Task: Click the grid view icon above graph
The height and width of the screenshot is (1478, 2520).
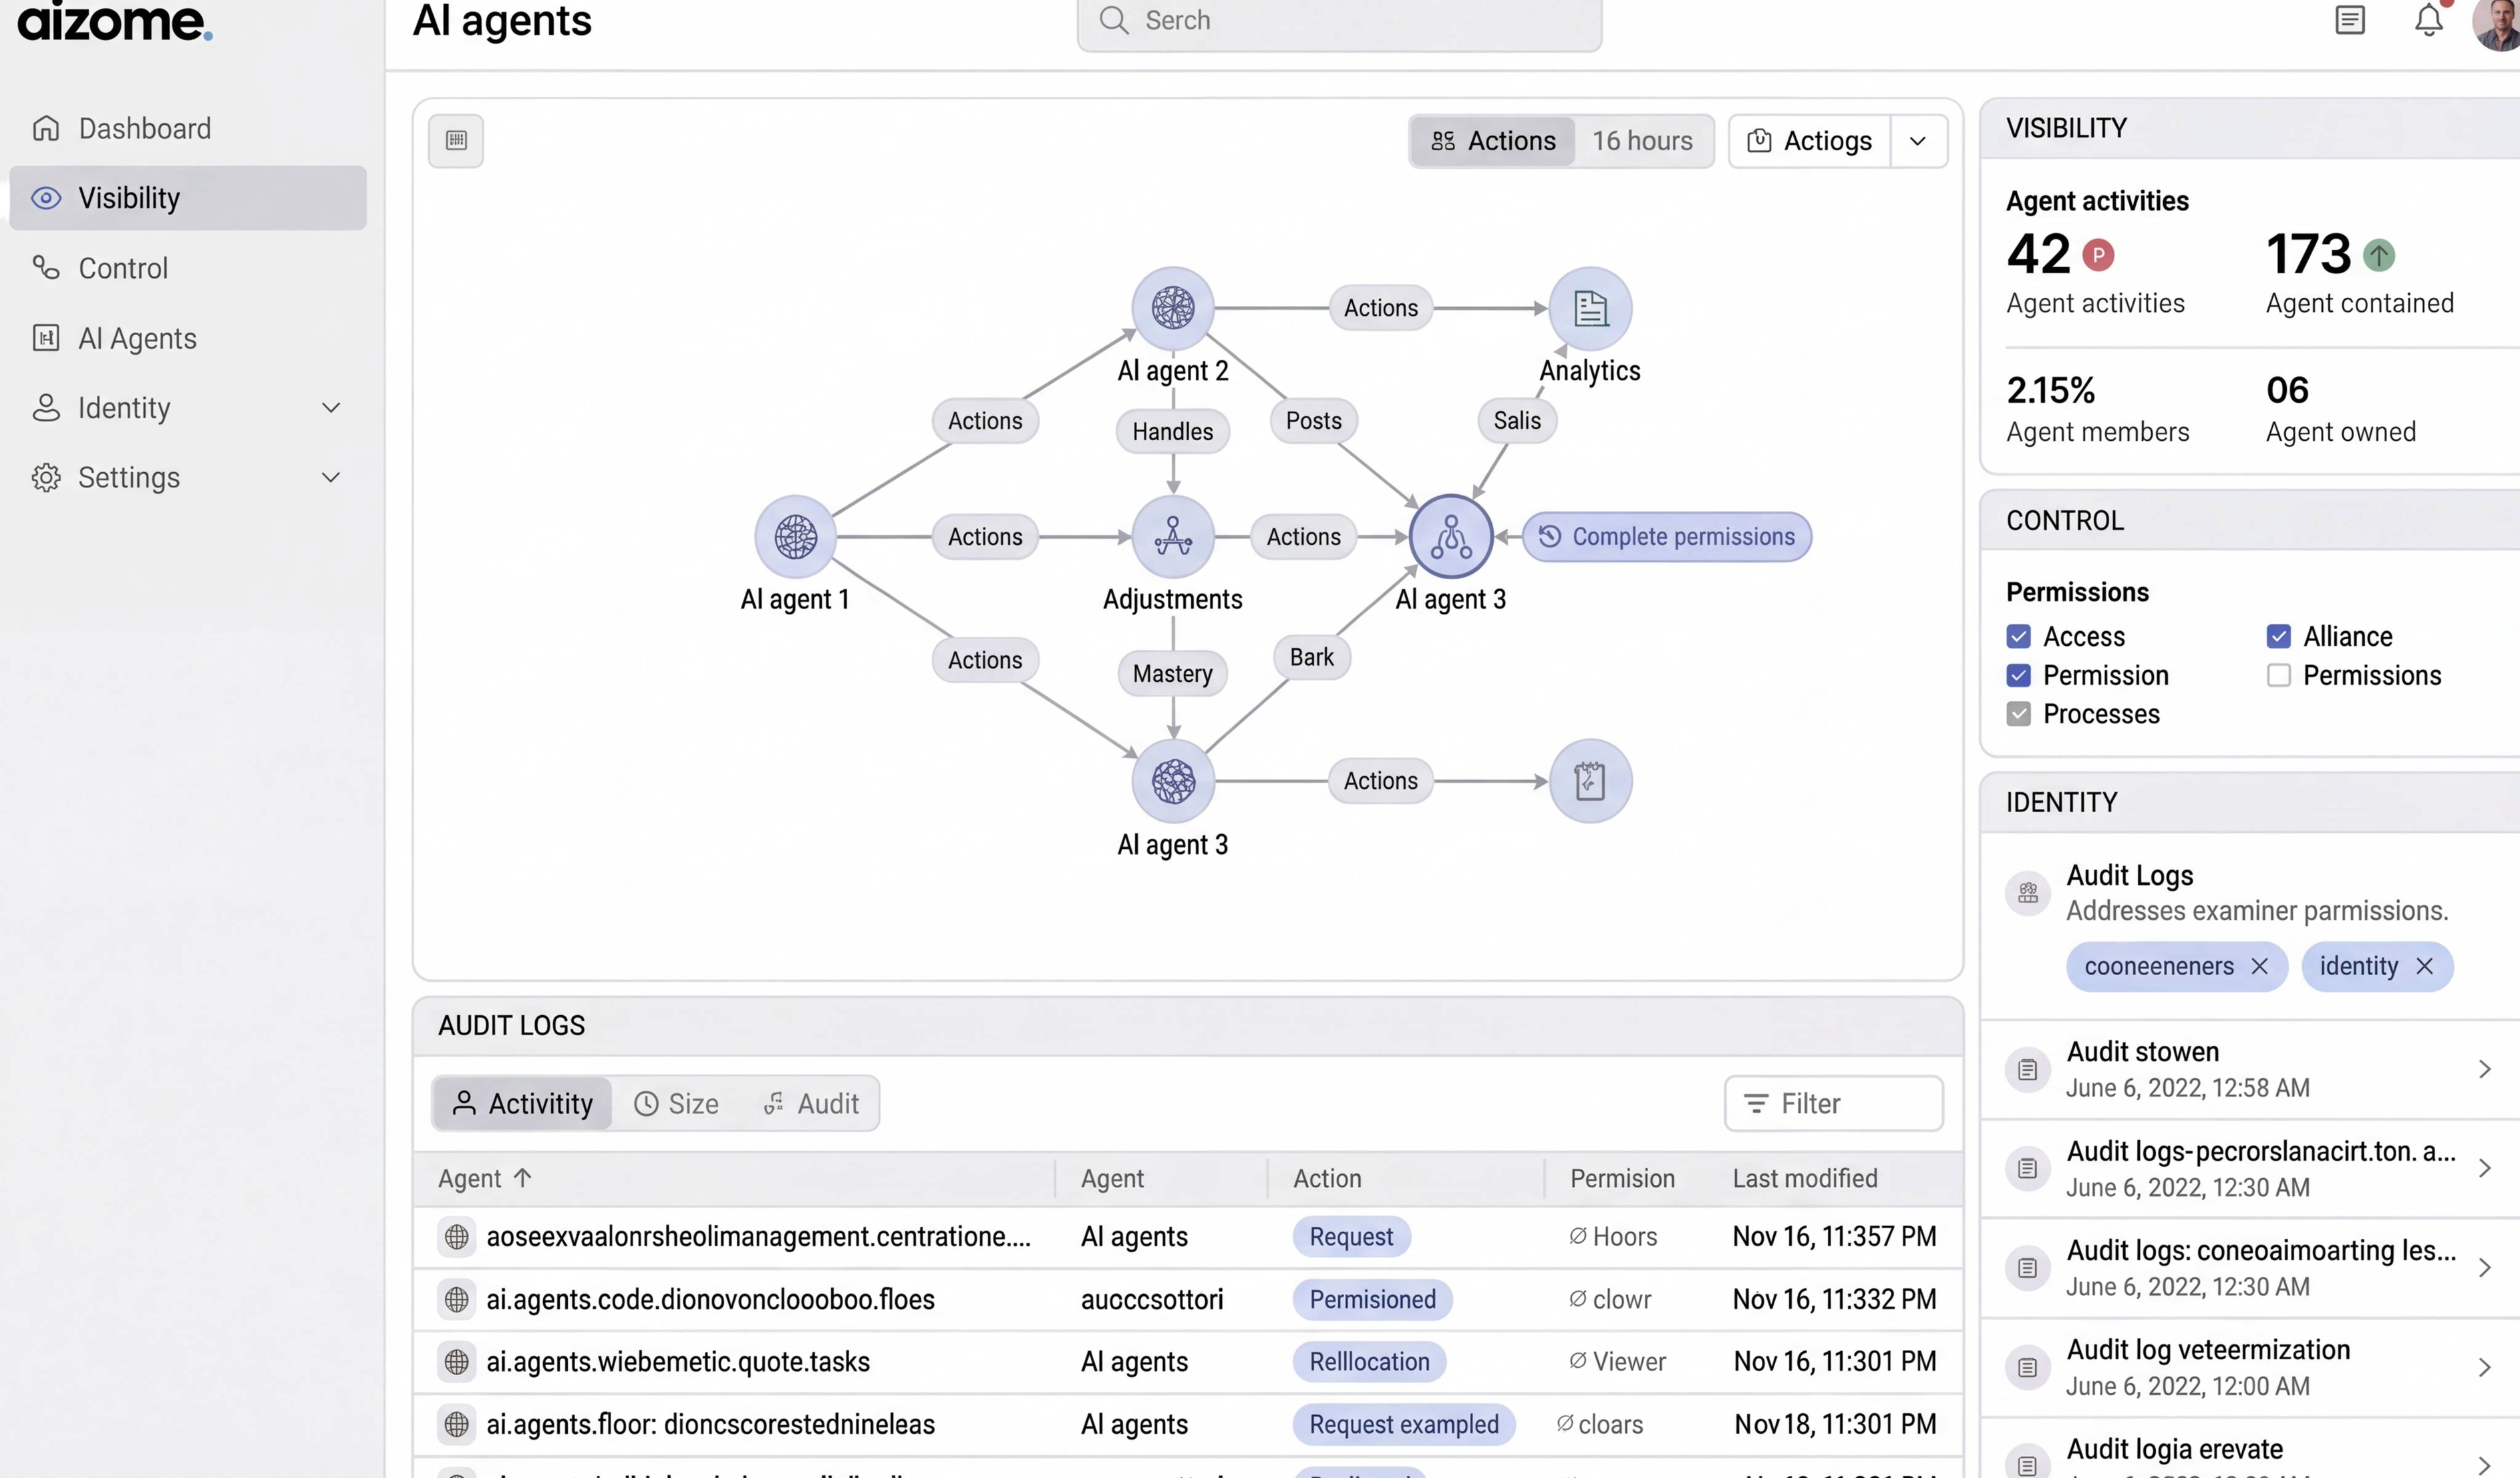Action: (x=456, y=140)
